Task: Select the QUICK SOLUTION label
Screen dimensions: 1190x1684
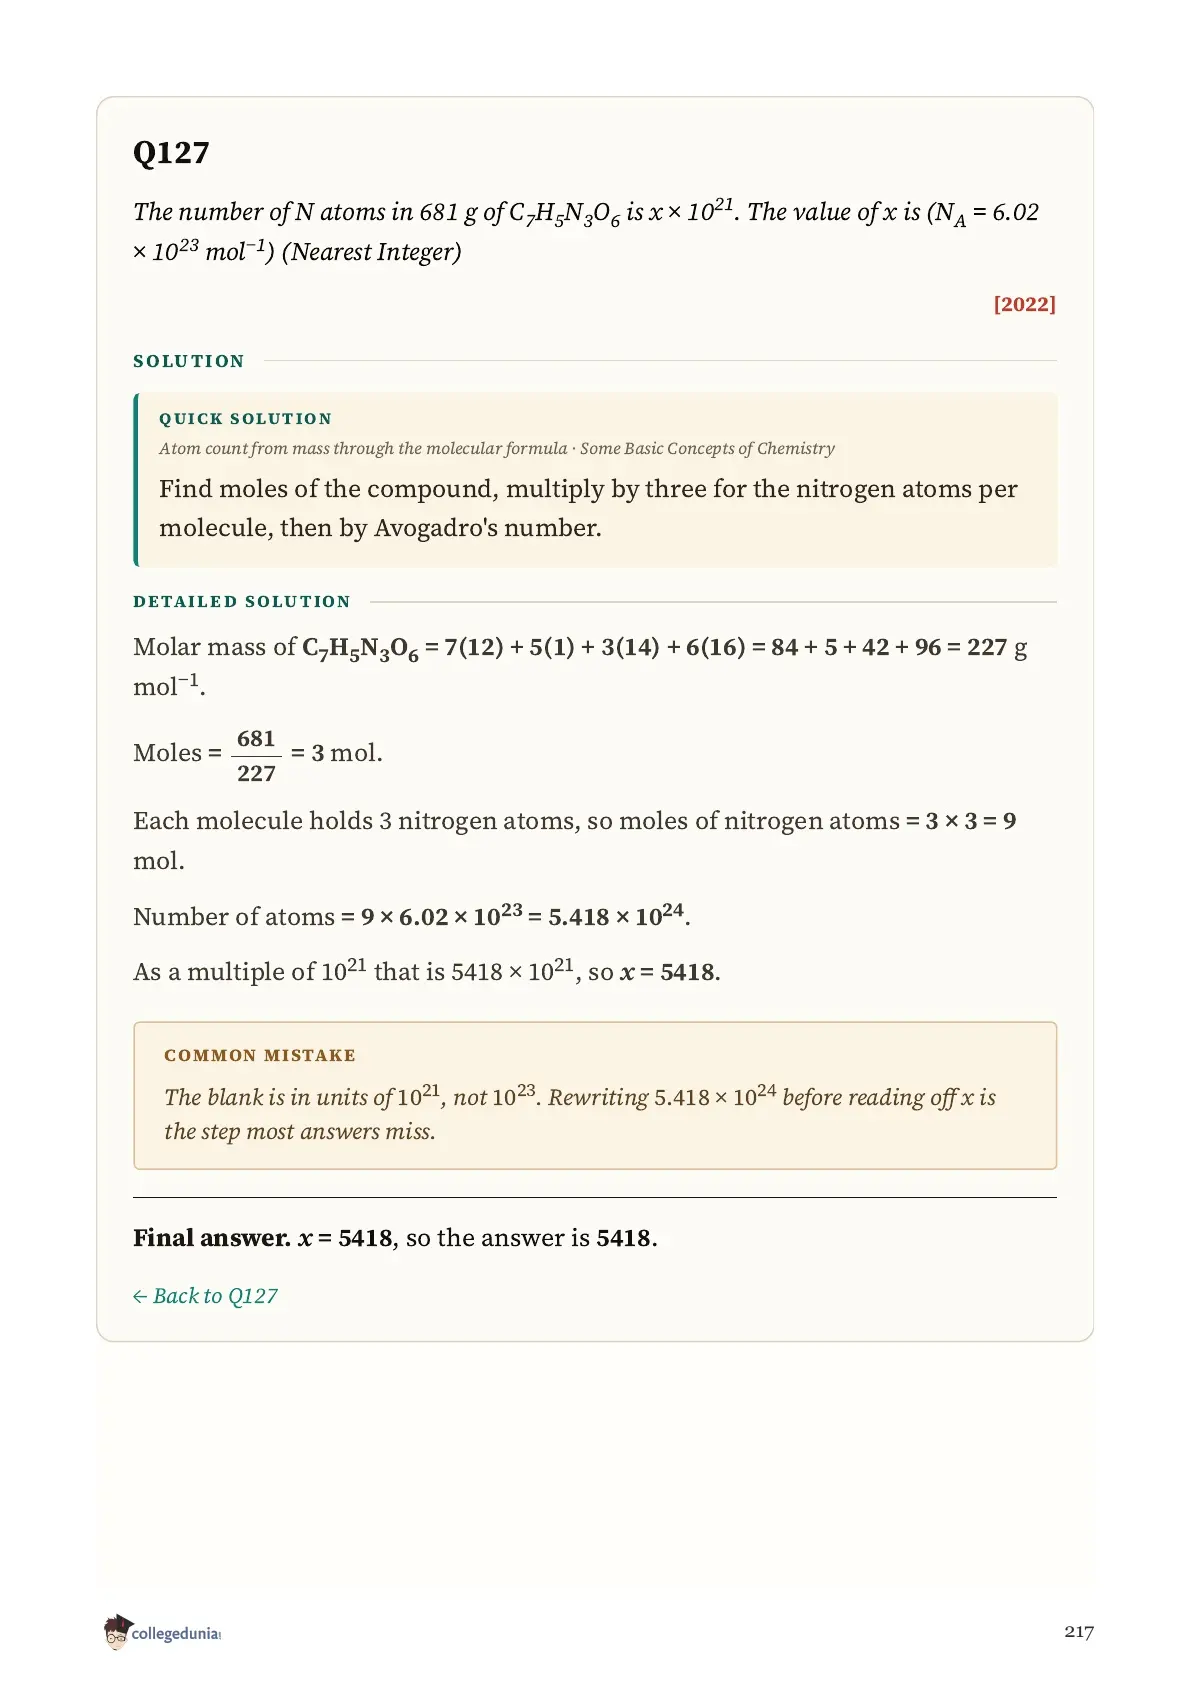Action: (245, 419)
